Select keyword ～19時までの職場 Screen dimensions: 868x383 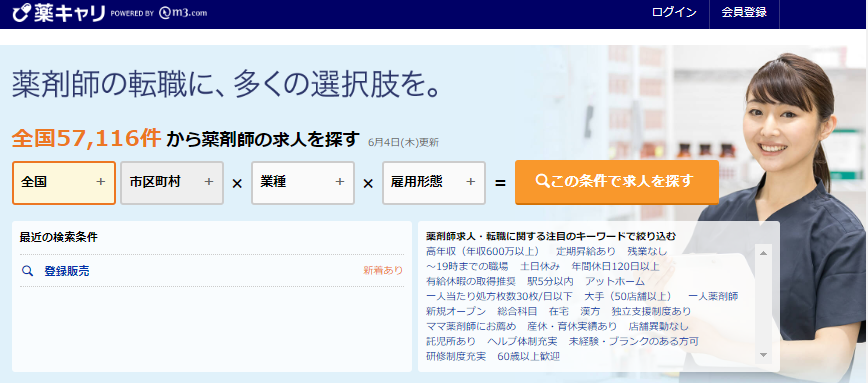[467, 266]
